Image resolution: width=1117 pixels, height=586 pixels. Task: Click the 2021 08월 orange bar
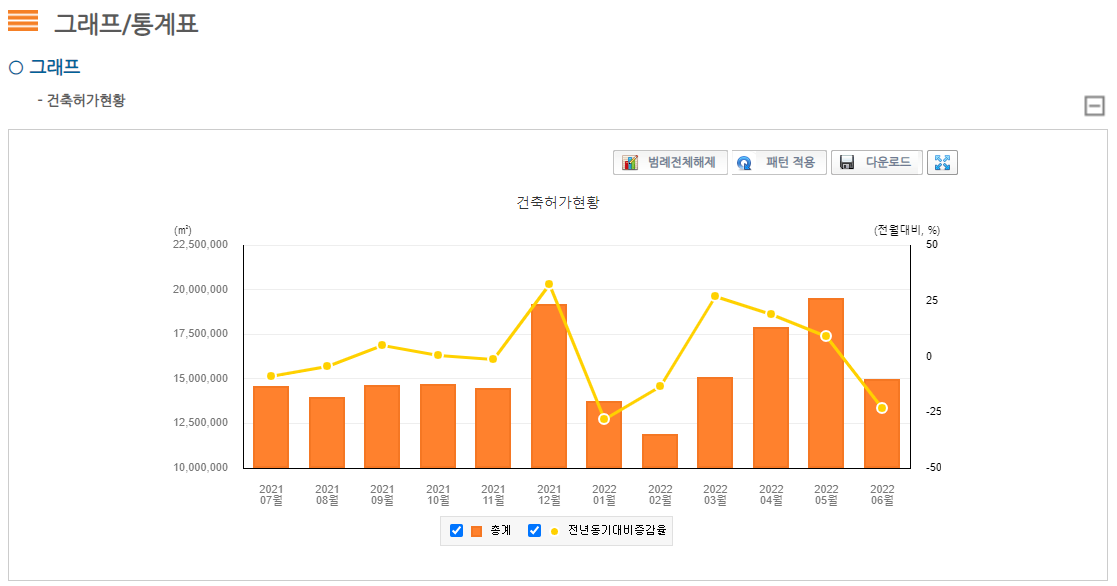(x=327, y=432)
